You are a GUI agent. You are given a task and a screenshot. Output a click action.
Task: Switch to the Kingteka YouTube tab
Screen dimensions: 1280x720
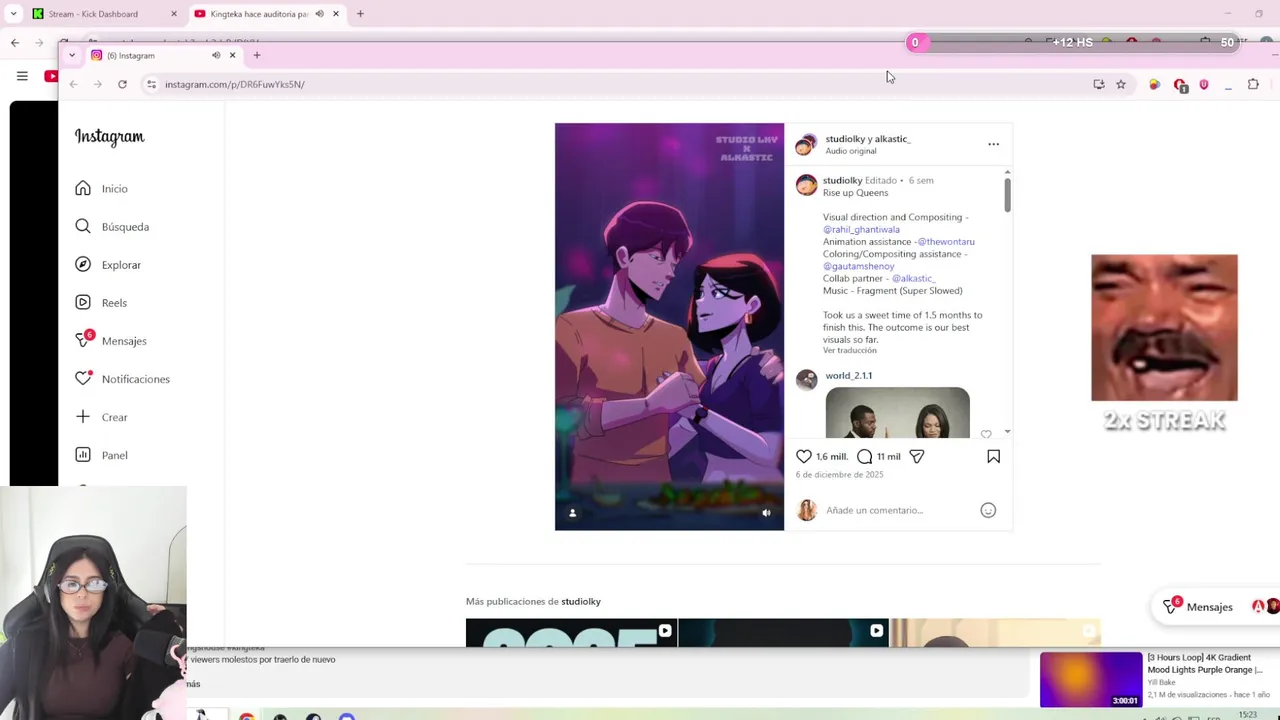pyautogui.click(x=259, y=14)
